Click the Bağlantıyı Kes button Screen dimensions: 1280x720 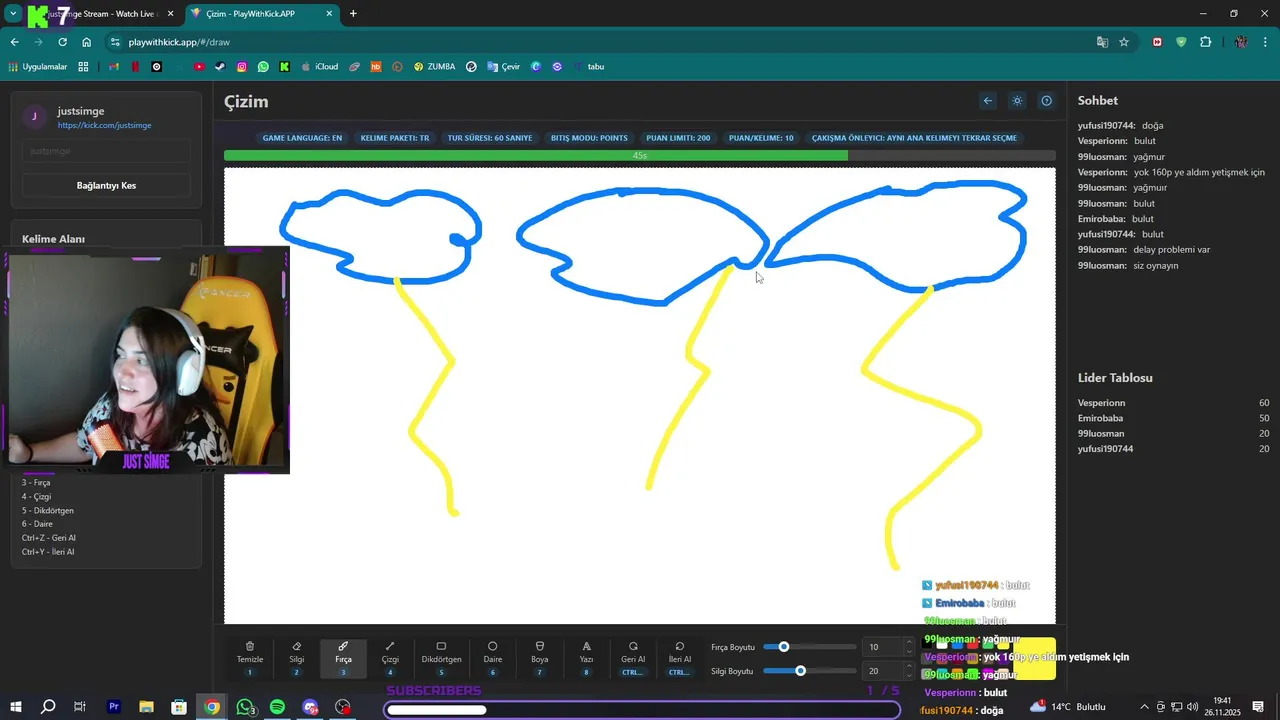(106, 186)
